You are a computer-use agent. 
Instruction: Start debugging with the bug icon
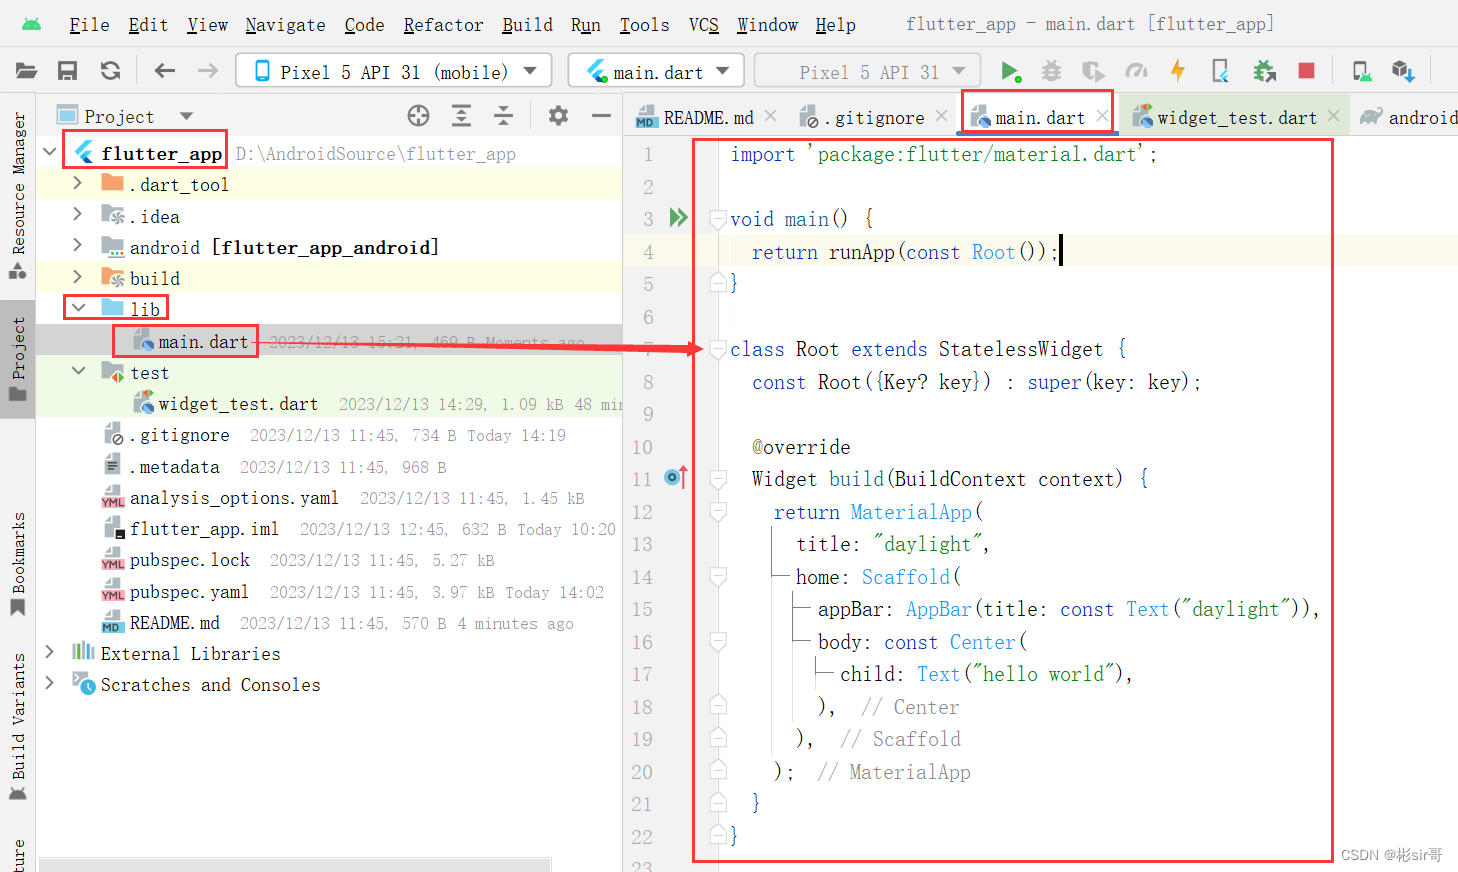point(1051,71)
